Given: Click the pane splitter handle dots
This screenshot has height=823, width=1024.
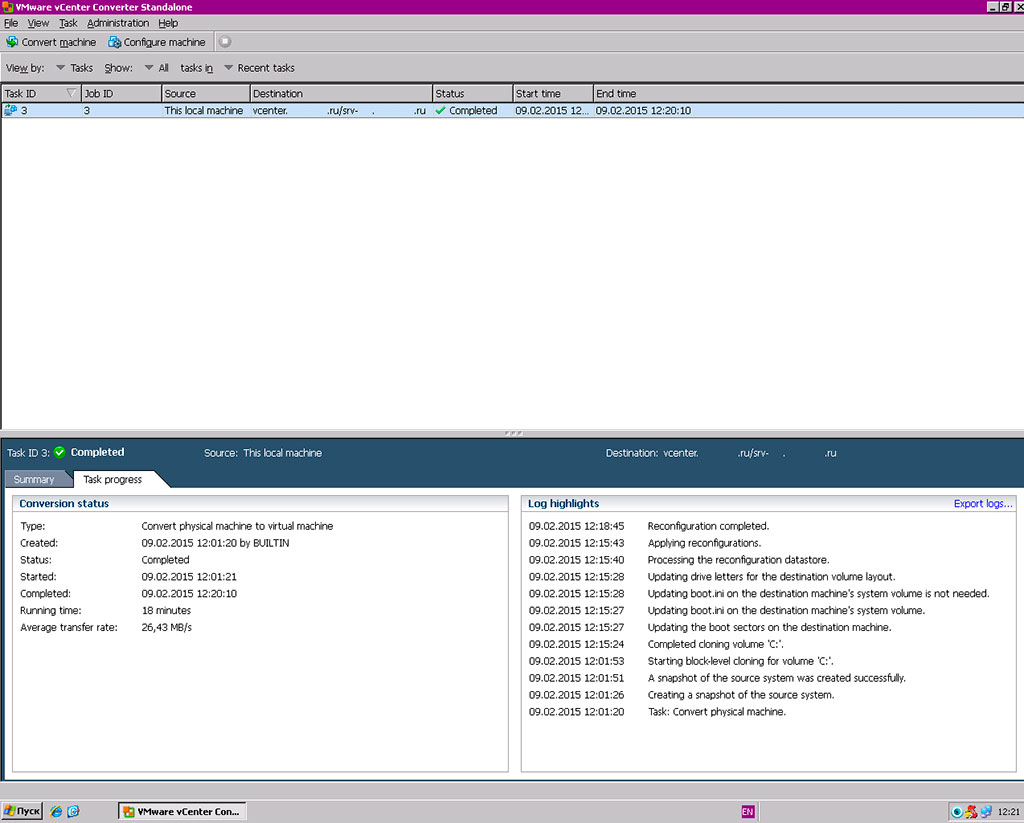Looking at the screenshot, I should coord(513,433).
